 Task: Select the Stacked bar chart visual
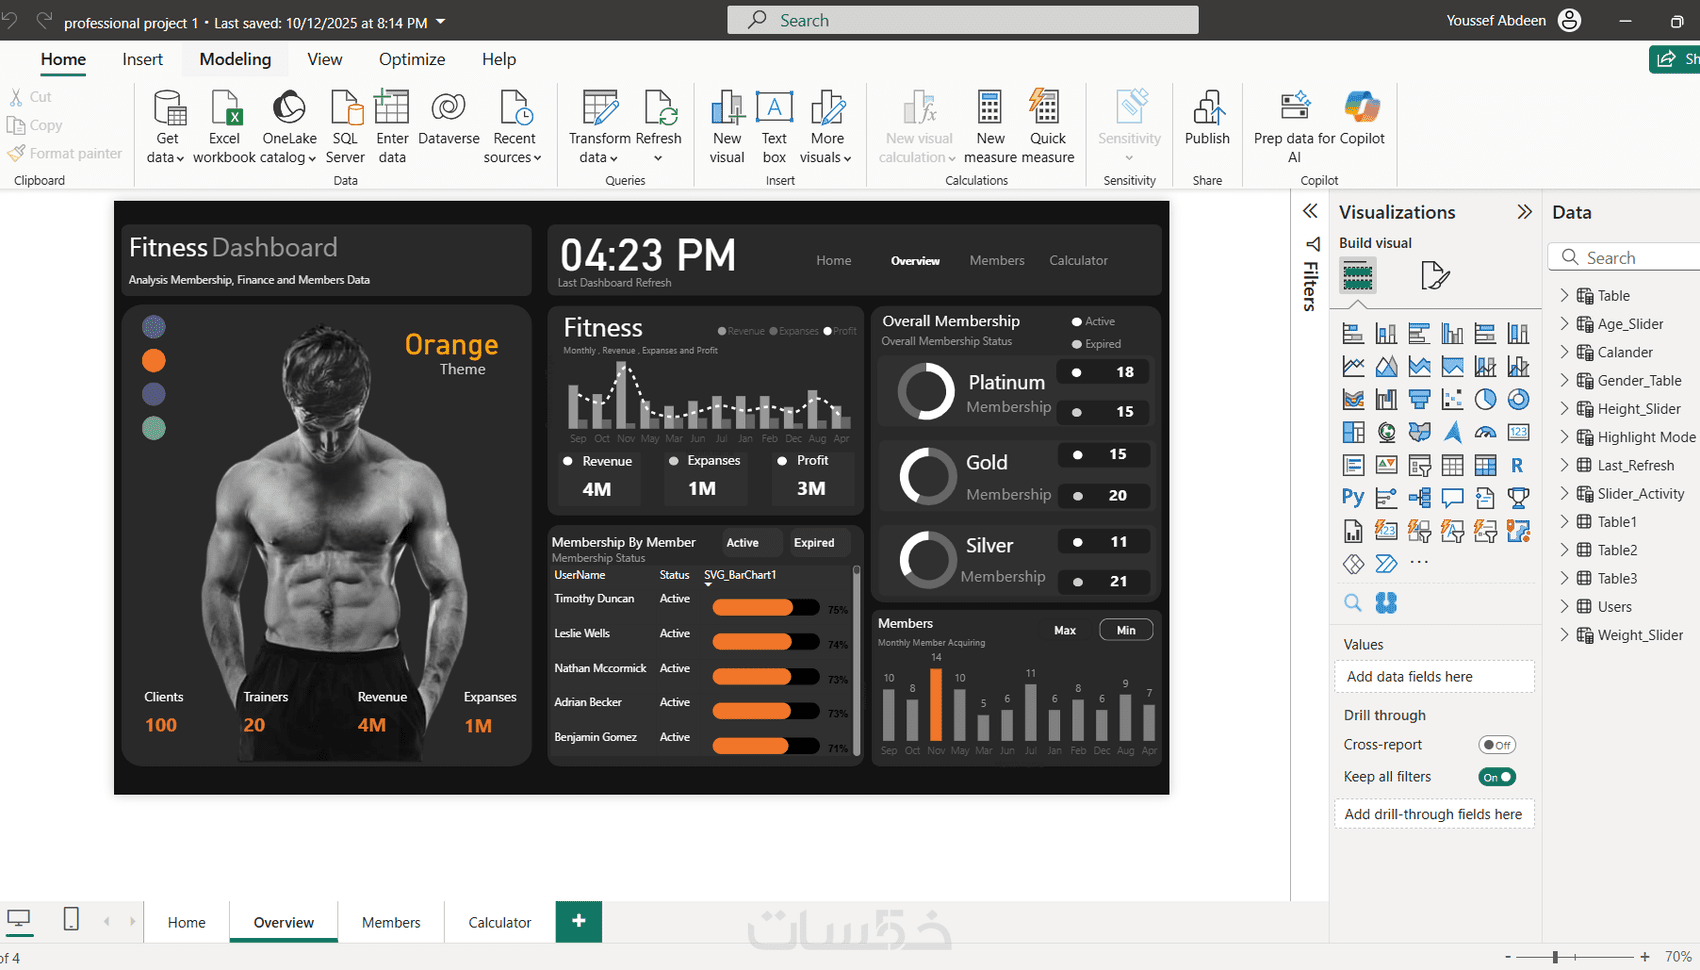tap(1353, 334)
